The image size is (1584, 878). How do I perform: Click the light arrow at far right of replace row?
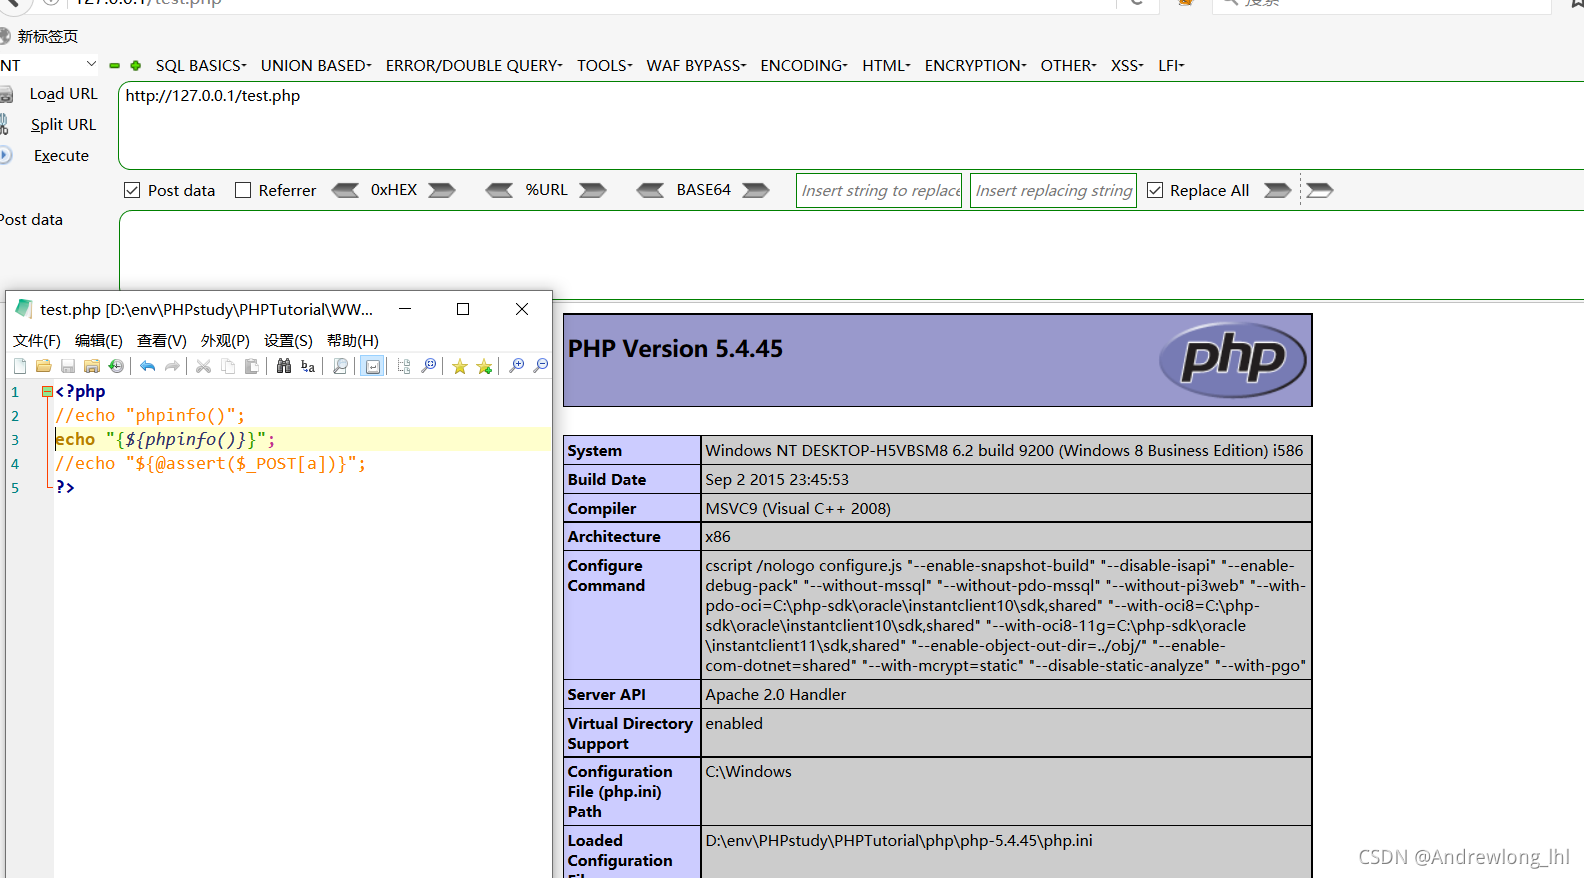[1320, 190]
